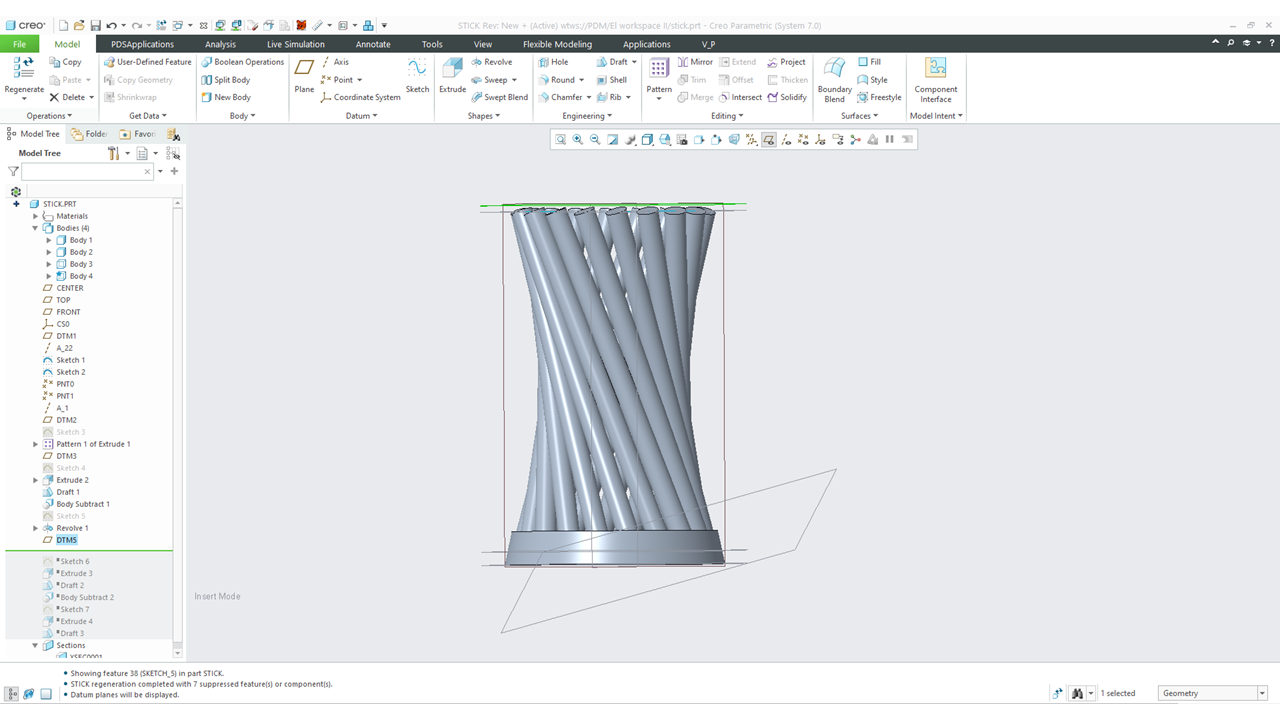
Task: Open the Geometry selection filter dropdown
Action: pyautogui.click(x=1262, y=693)
